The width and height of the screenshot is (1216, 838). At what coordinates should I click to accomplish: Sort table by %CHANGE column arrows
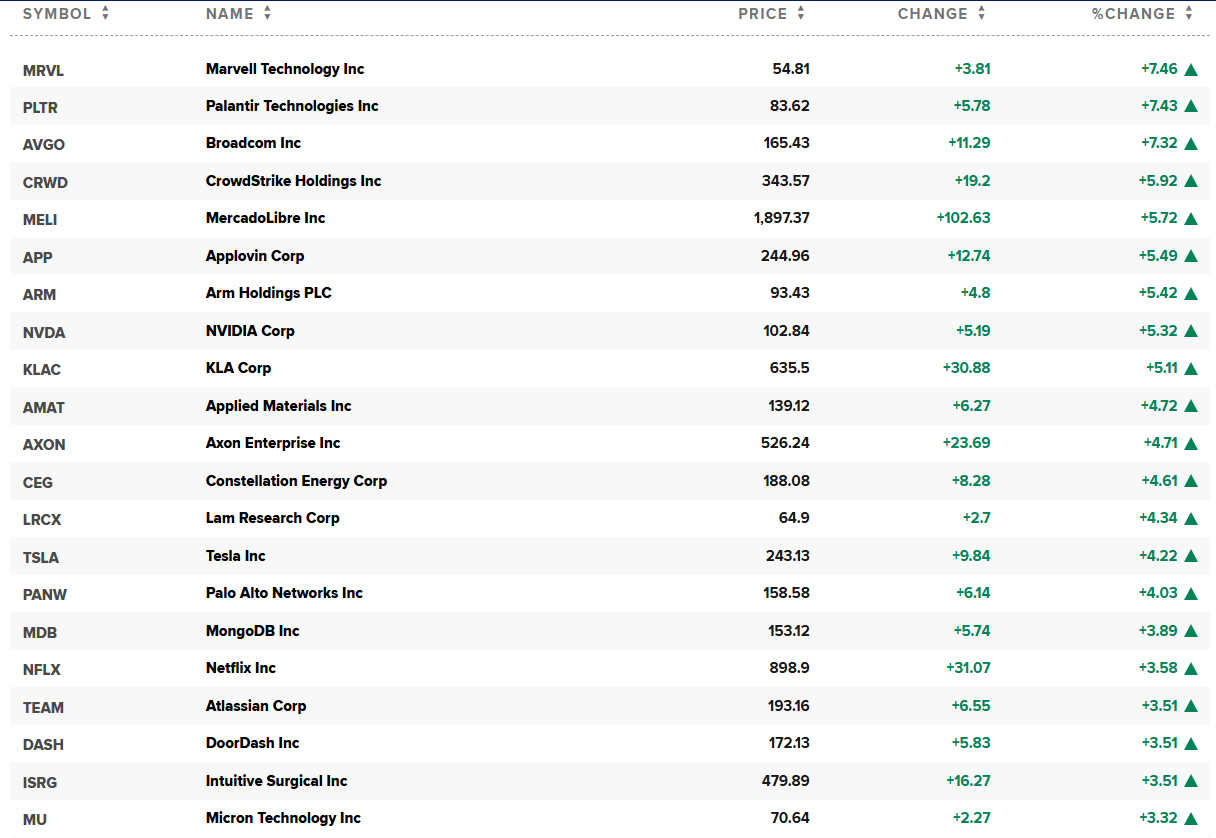coord(1189,14)
